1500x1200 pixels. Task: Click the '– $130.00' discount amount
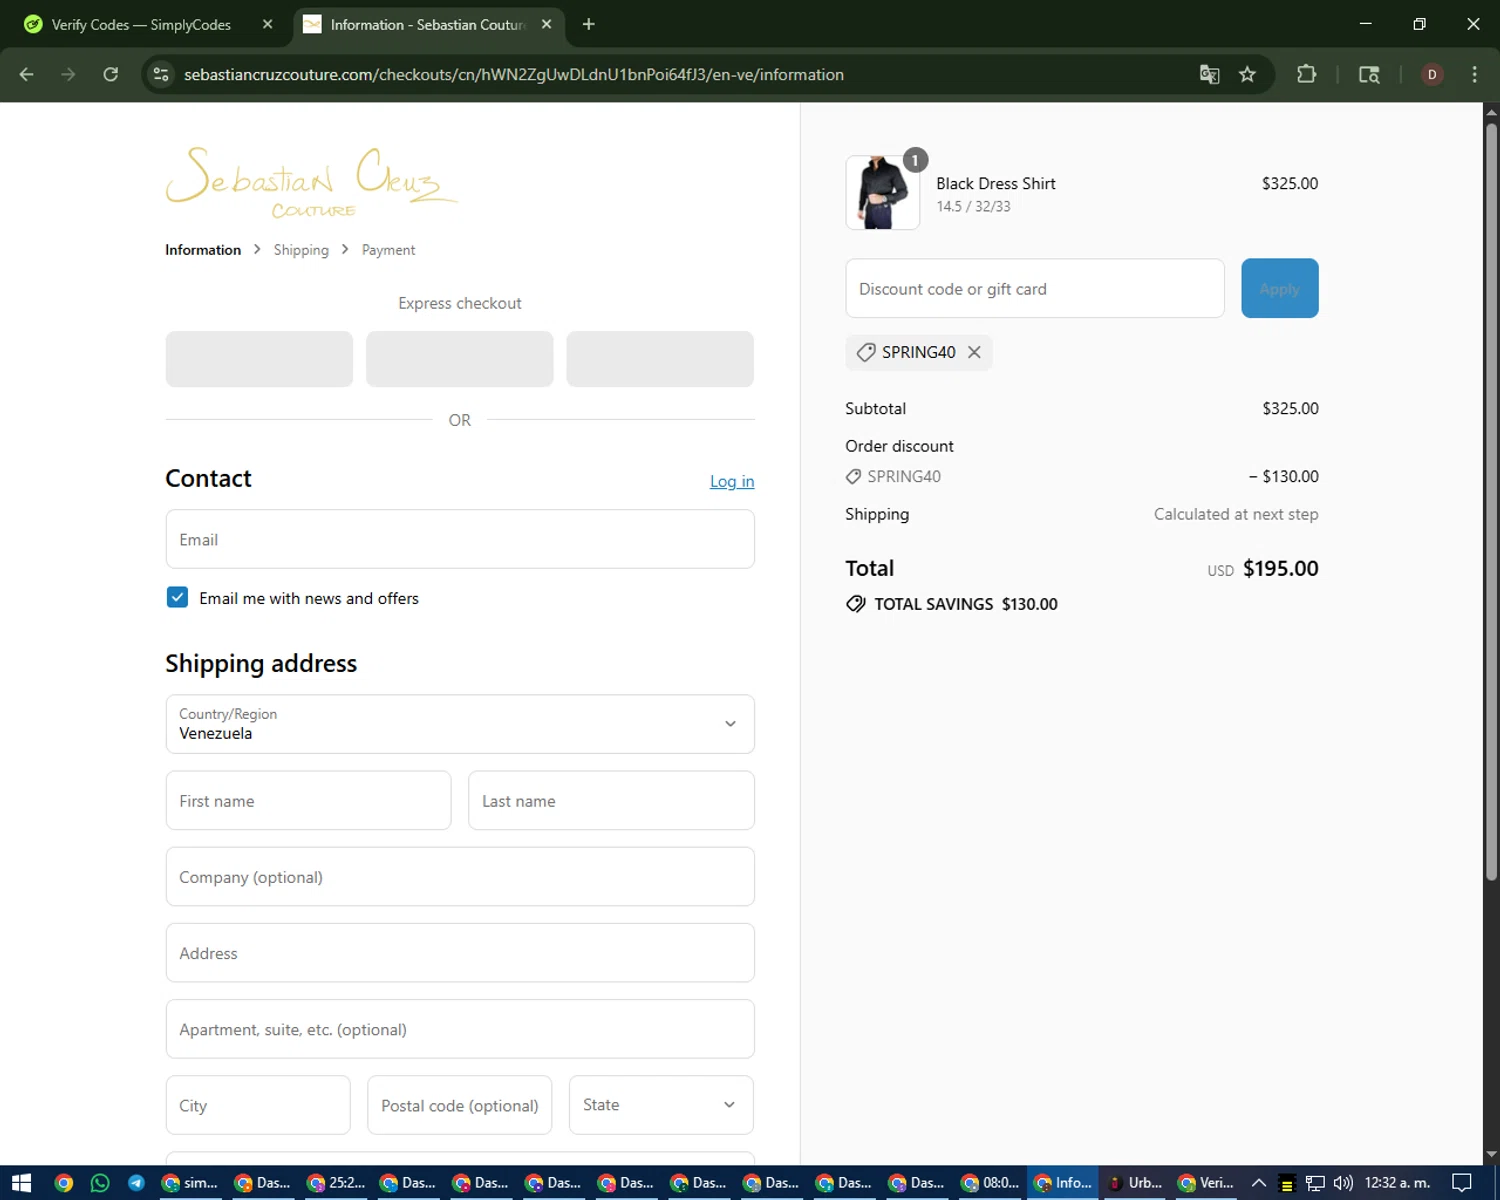tap(1283, 477)
